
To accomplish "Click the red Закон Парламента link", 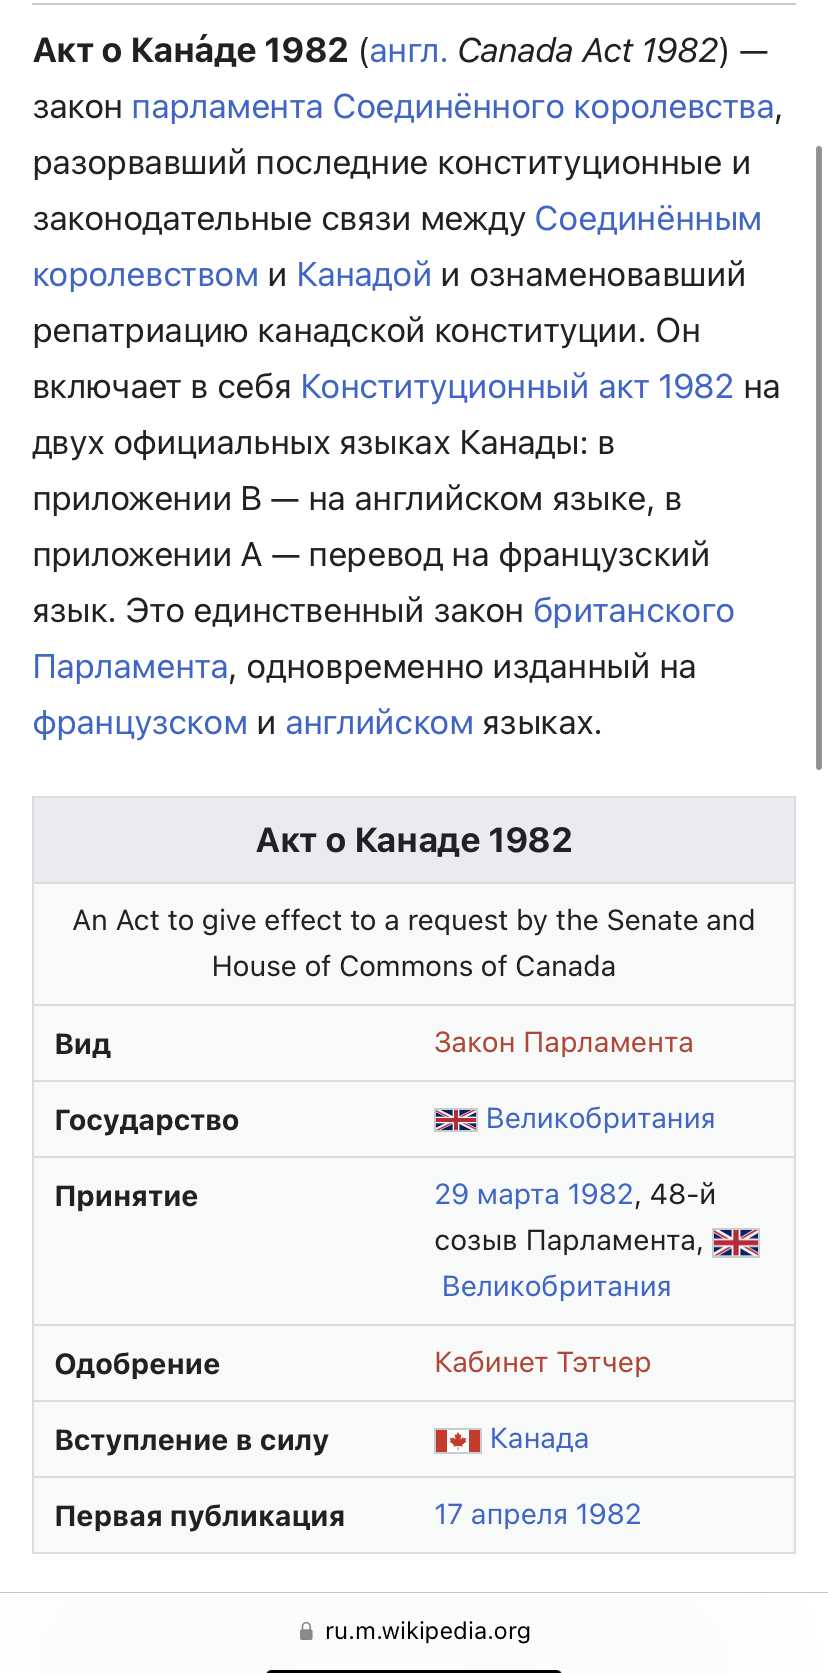I will [x=564, y=1042].
